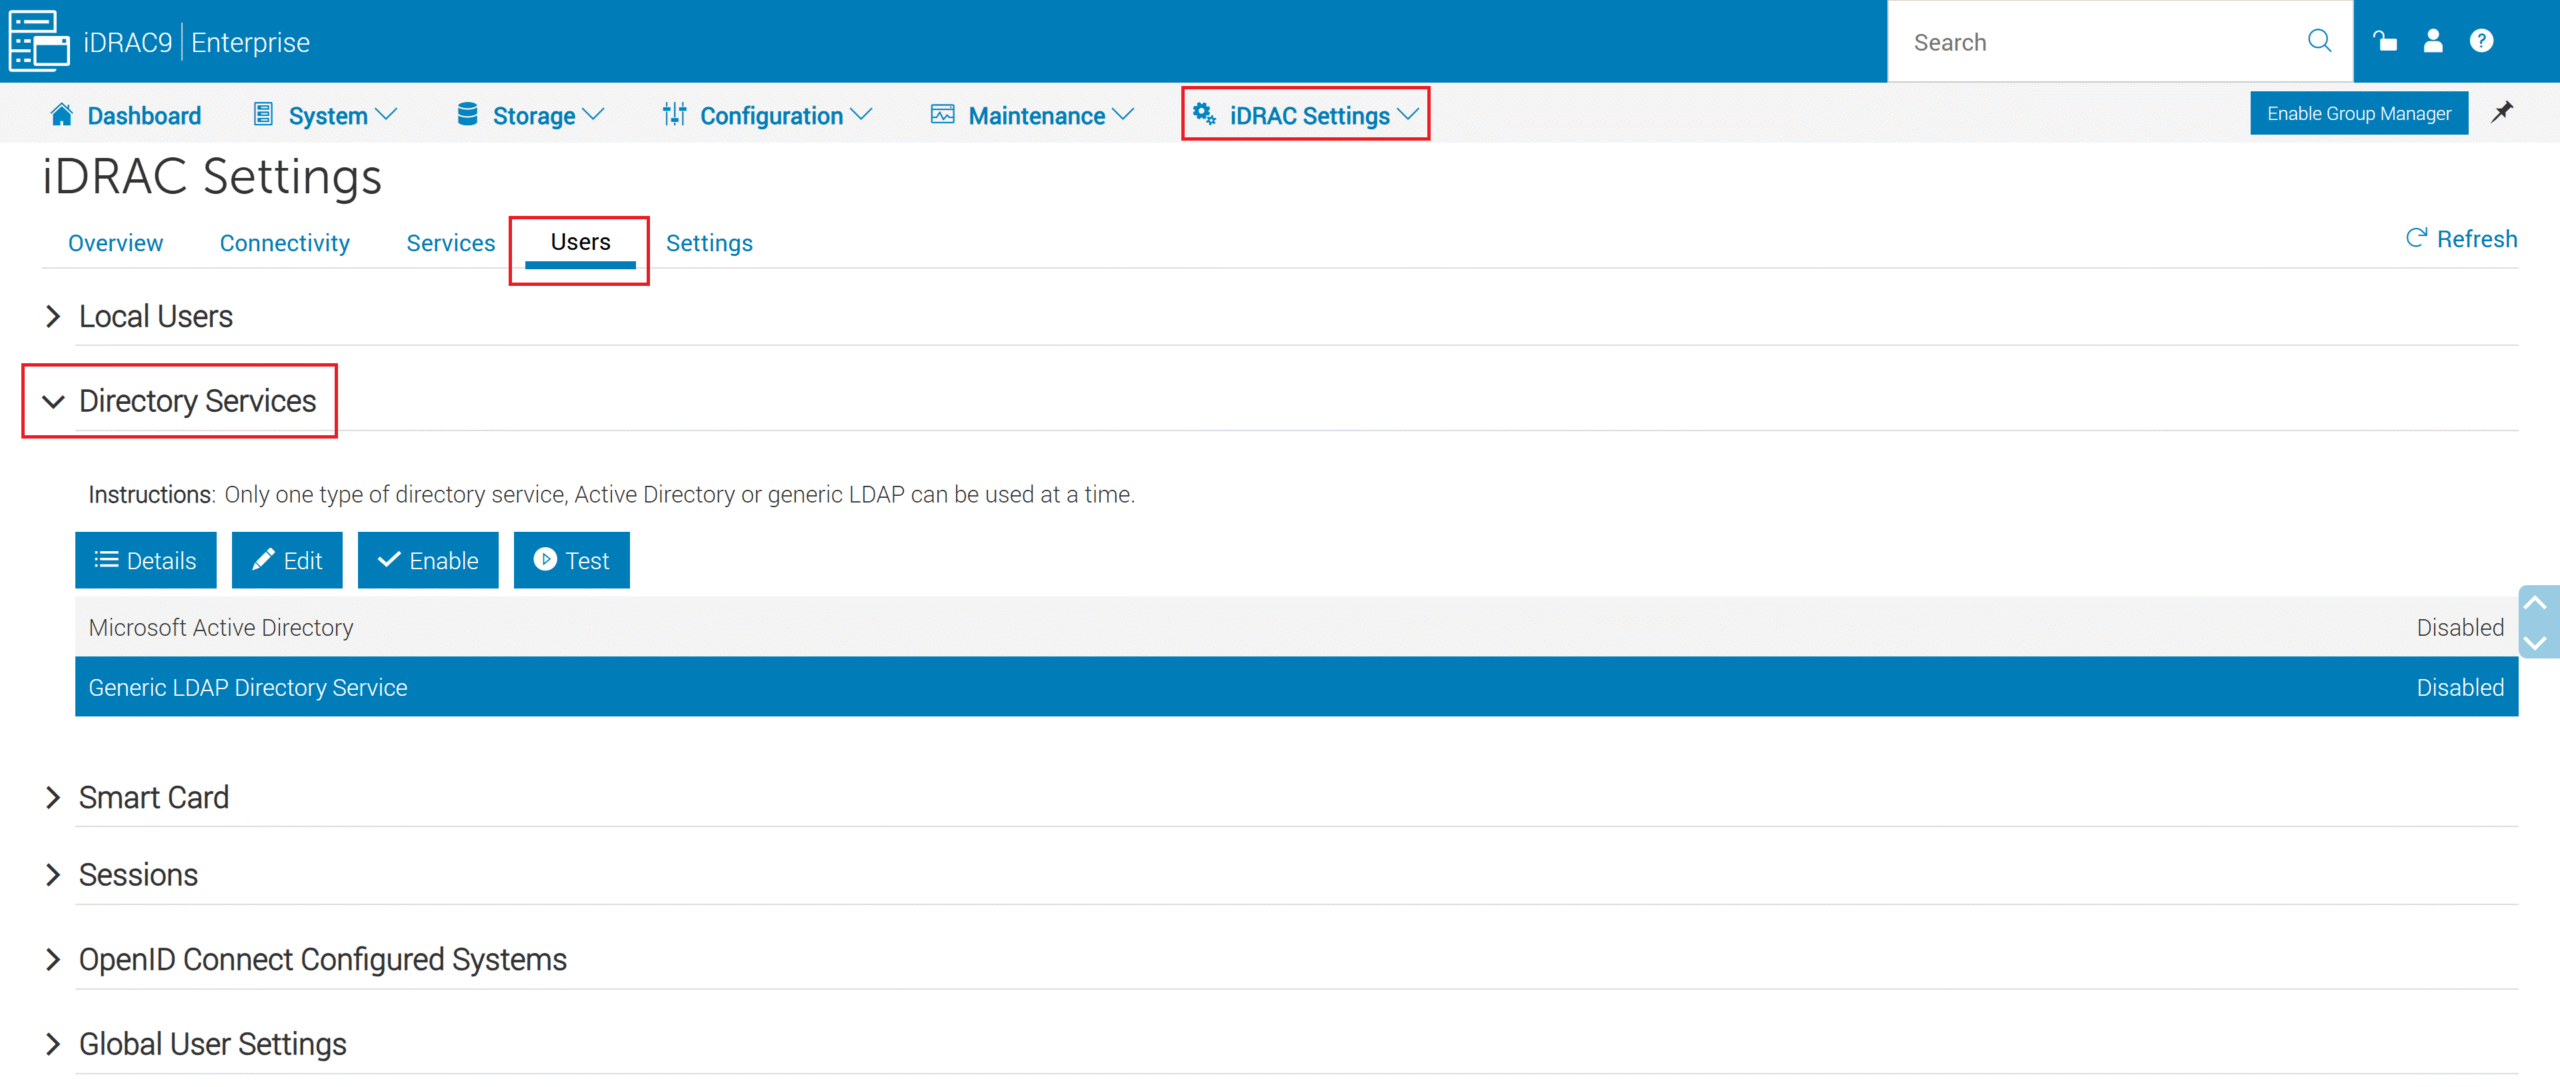The height and width of the screenshot is (1087, 2560).
Task: Click the Enable button
Action: coord(428,560)
